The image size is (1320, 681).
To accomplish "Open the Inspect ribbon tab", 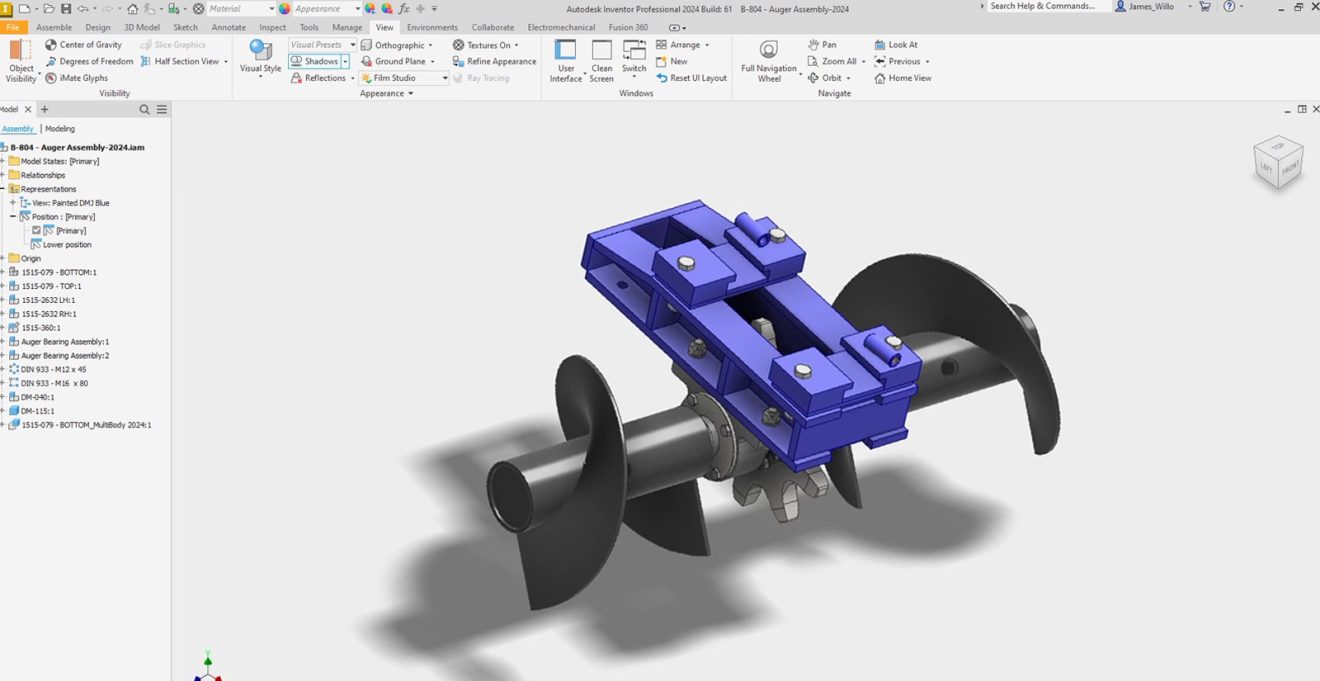I will click(272, 27).
